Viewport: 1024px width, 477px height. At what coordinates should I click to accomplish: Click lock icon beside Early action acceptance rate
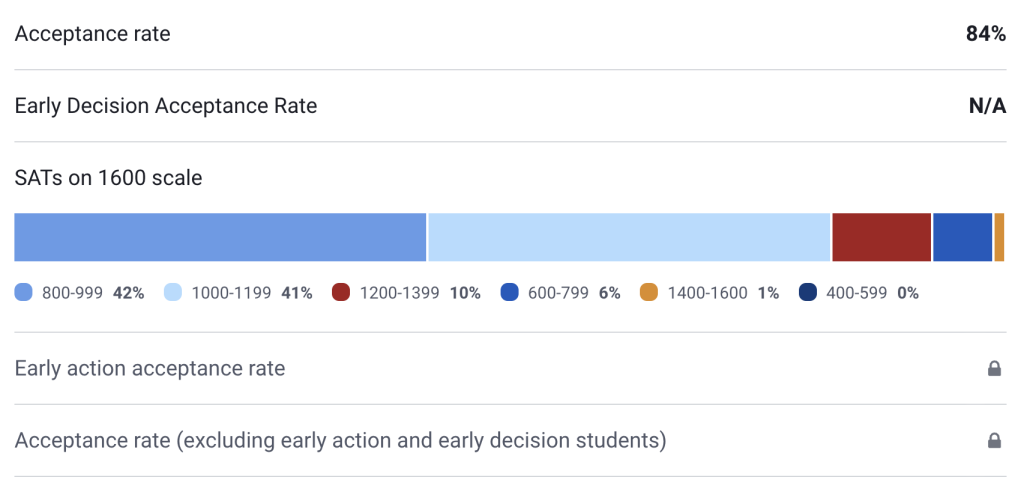click(994, 369)
